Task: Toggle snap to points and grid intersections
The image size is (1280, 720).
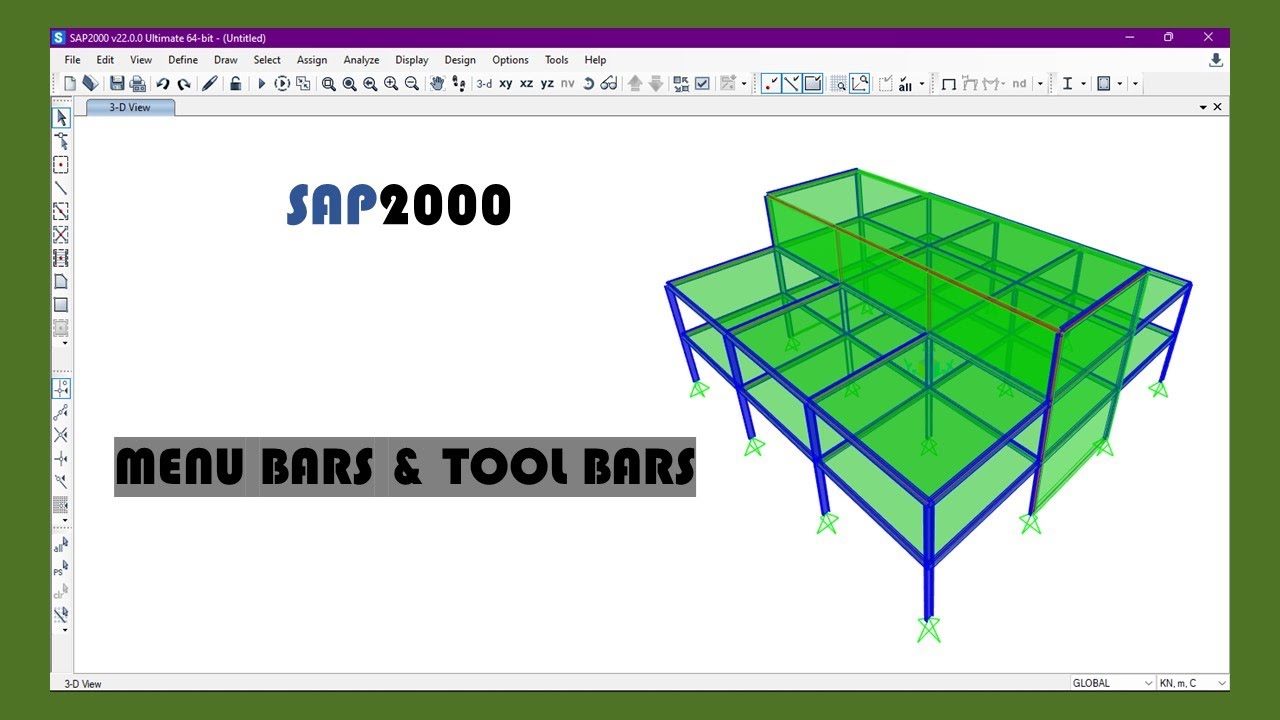Action: [61, 388]
